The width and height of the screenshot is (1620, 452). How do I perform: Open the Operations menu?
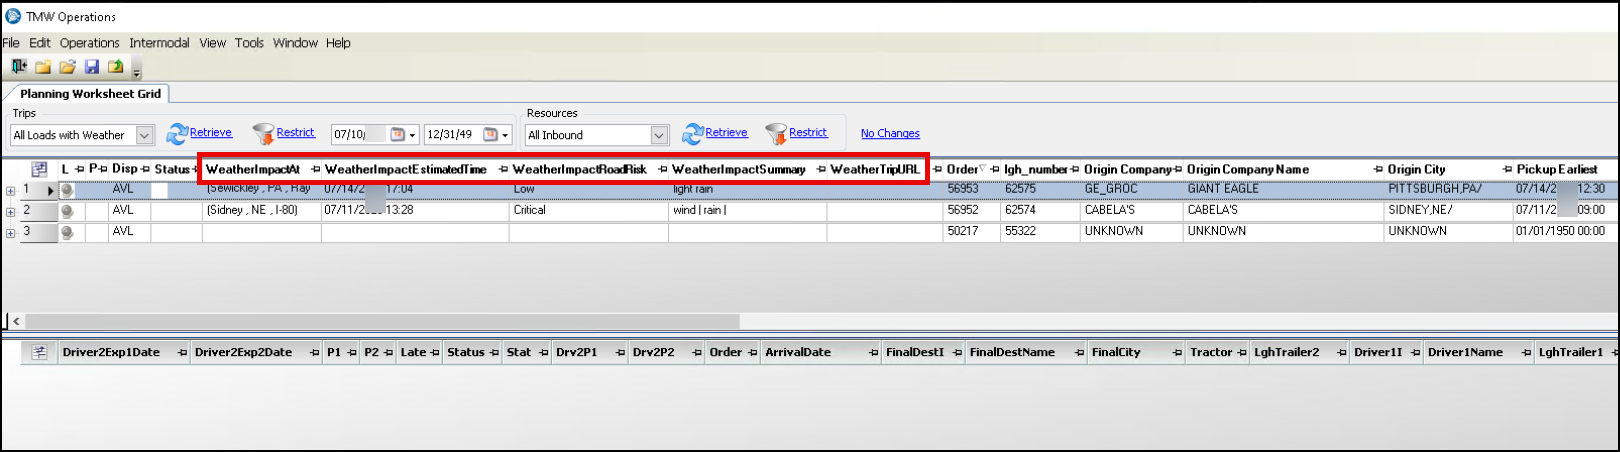89,43
